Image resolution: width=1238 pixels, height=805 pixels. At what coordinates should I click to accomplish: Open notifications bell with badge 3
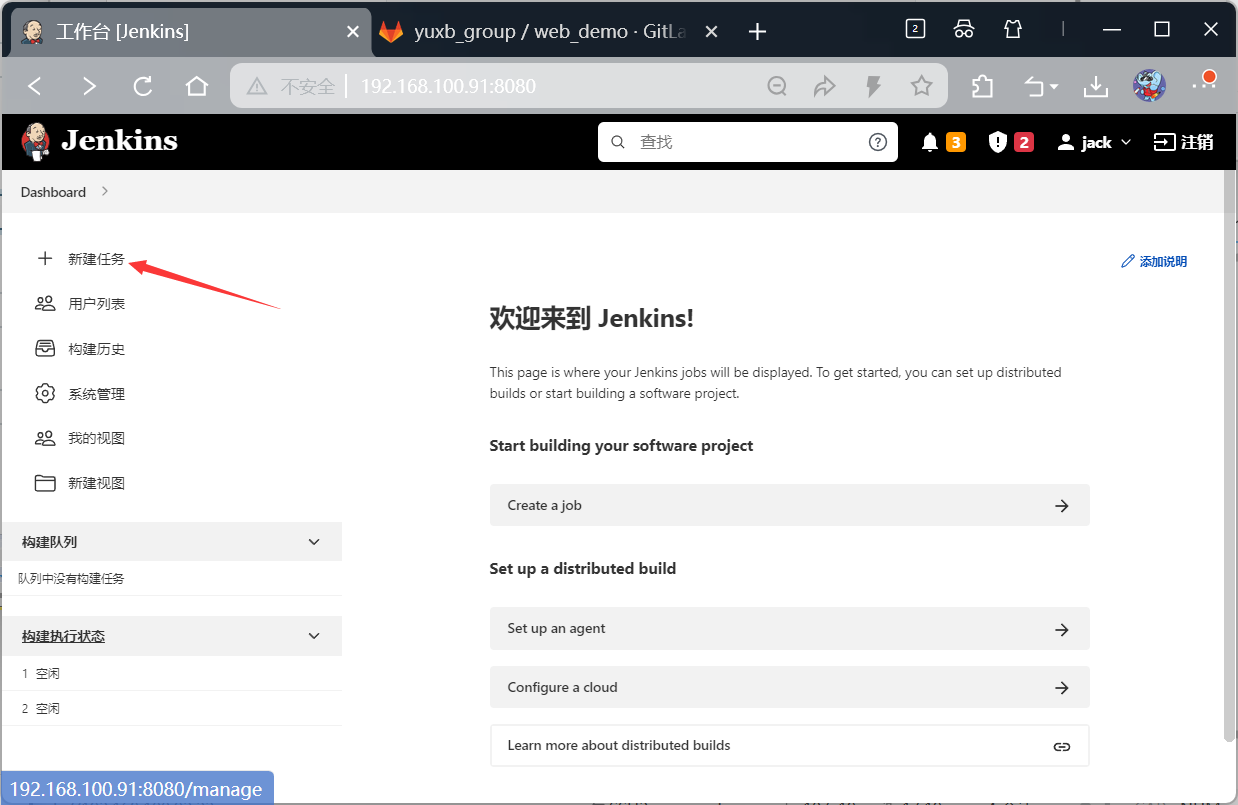click(942, 142)
